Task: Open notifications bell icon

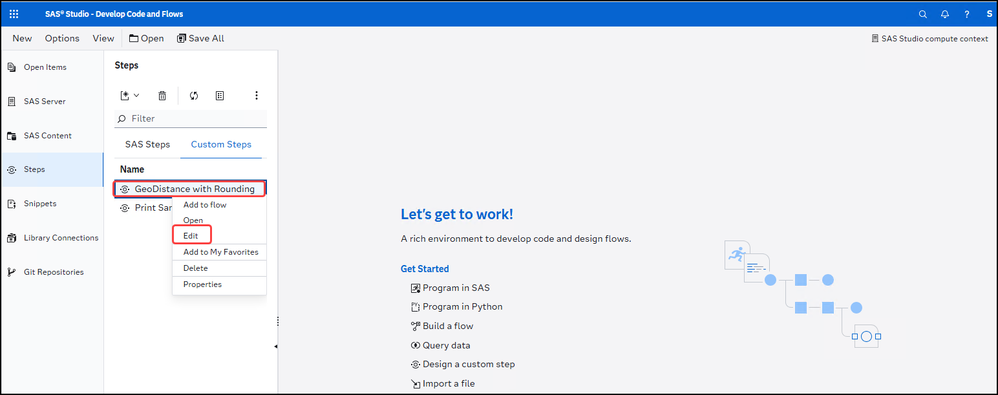Action: point(945,14)
